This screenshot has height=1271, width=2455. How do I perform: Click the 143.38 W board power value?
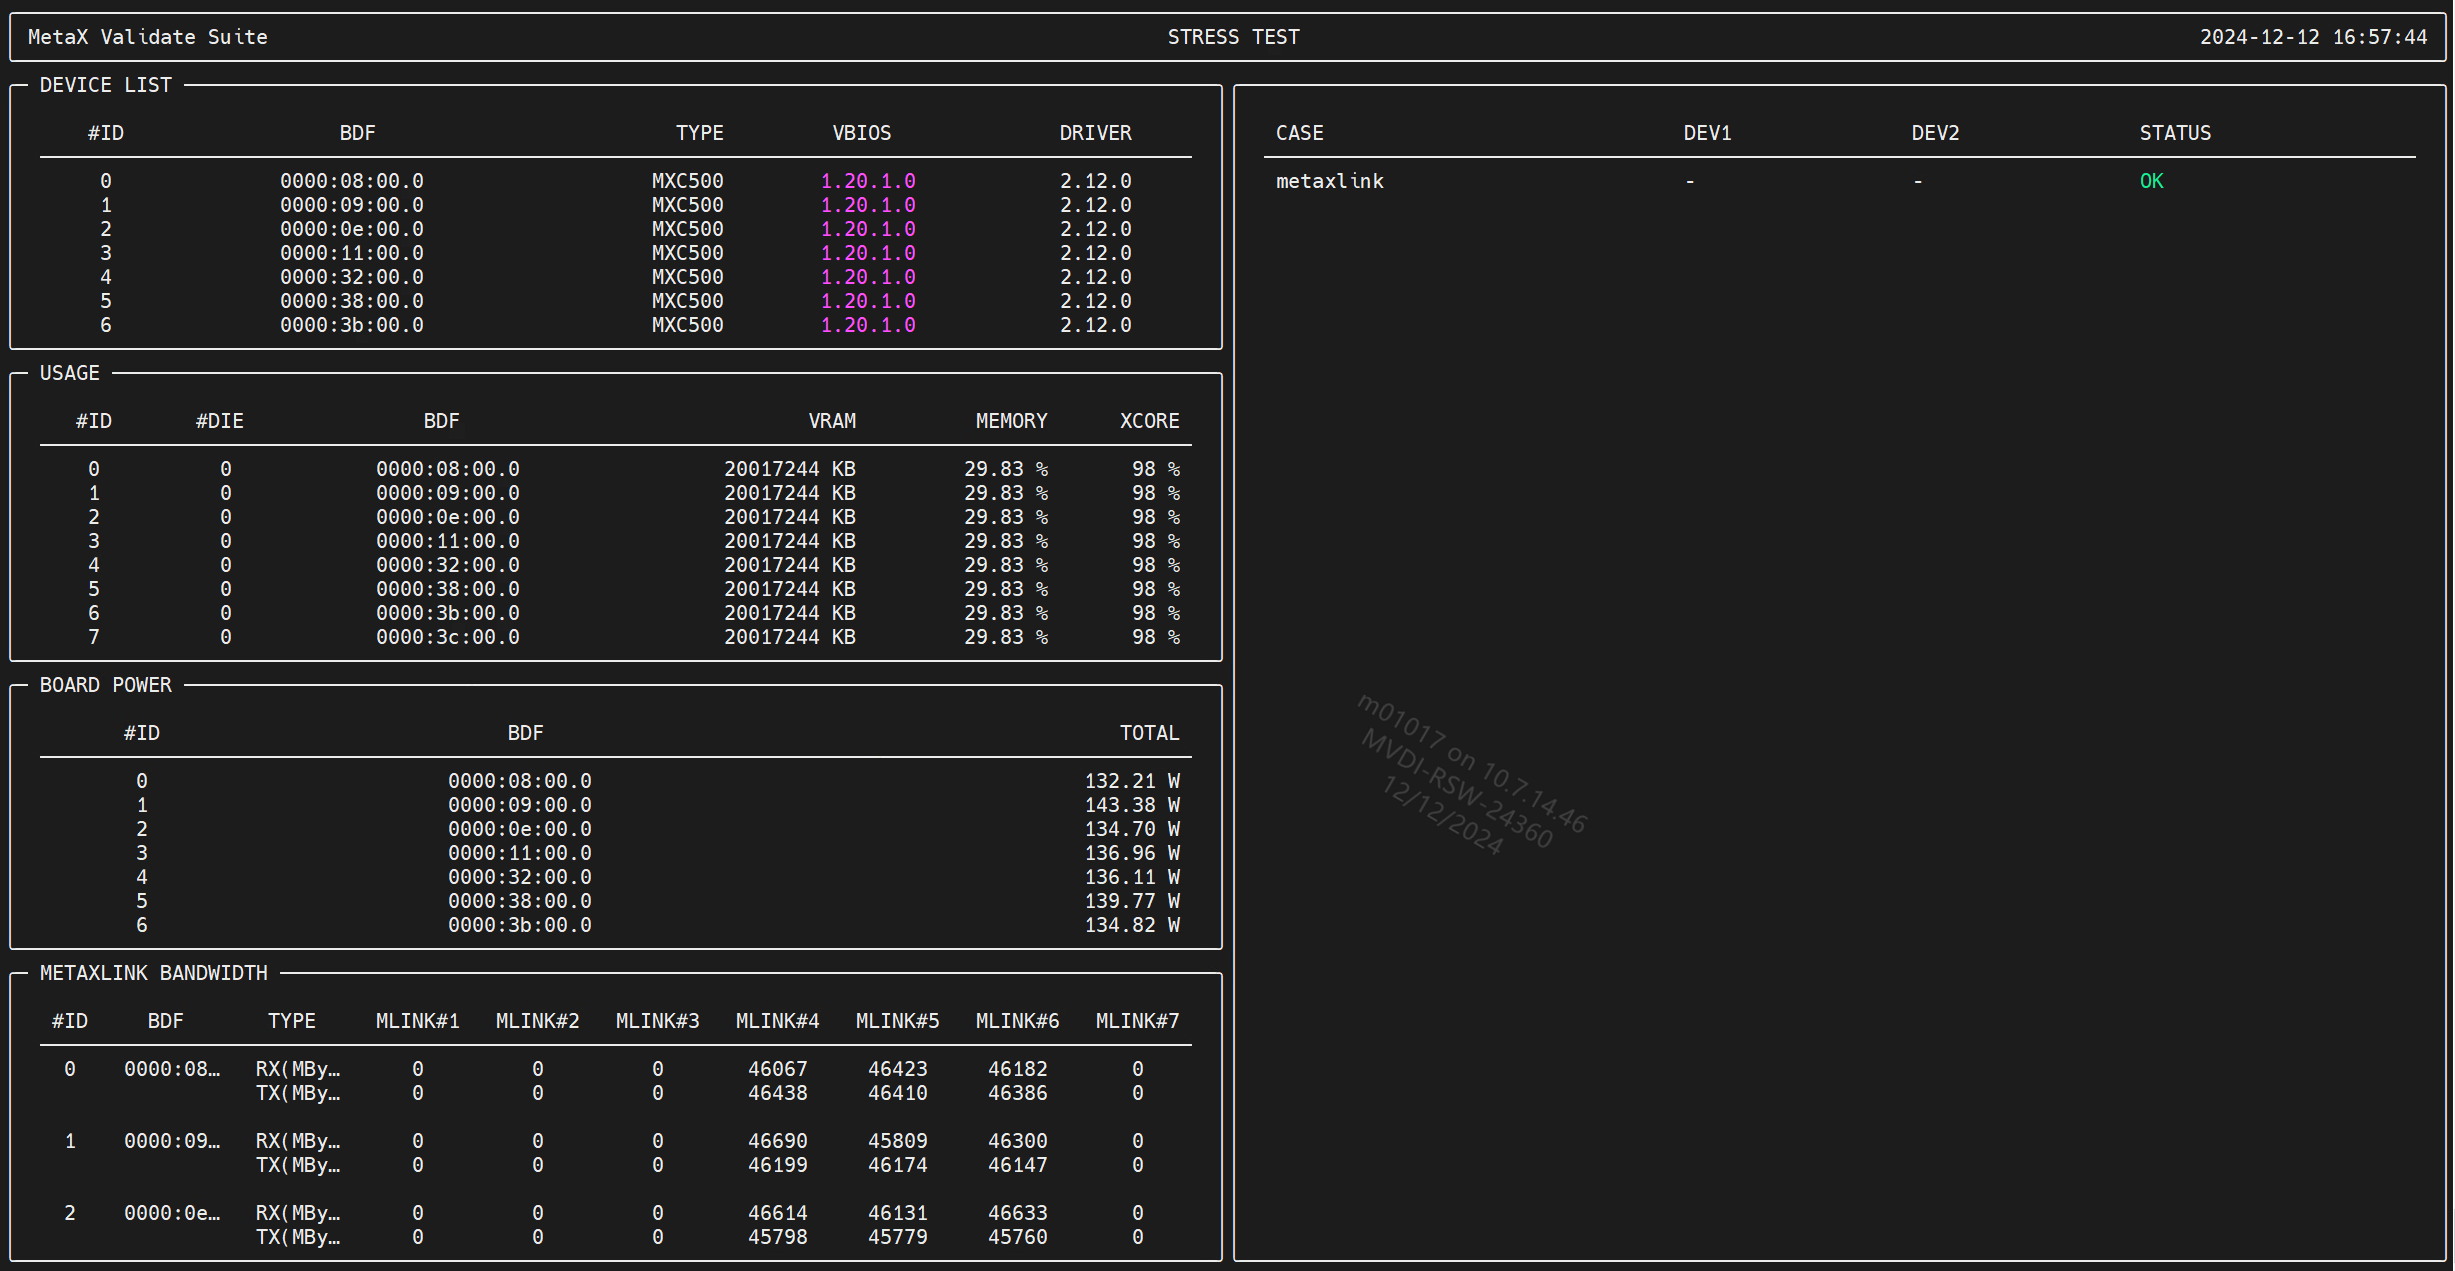tap(1132, 805)
